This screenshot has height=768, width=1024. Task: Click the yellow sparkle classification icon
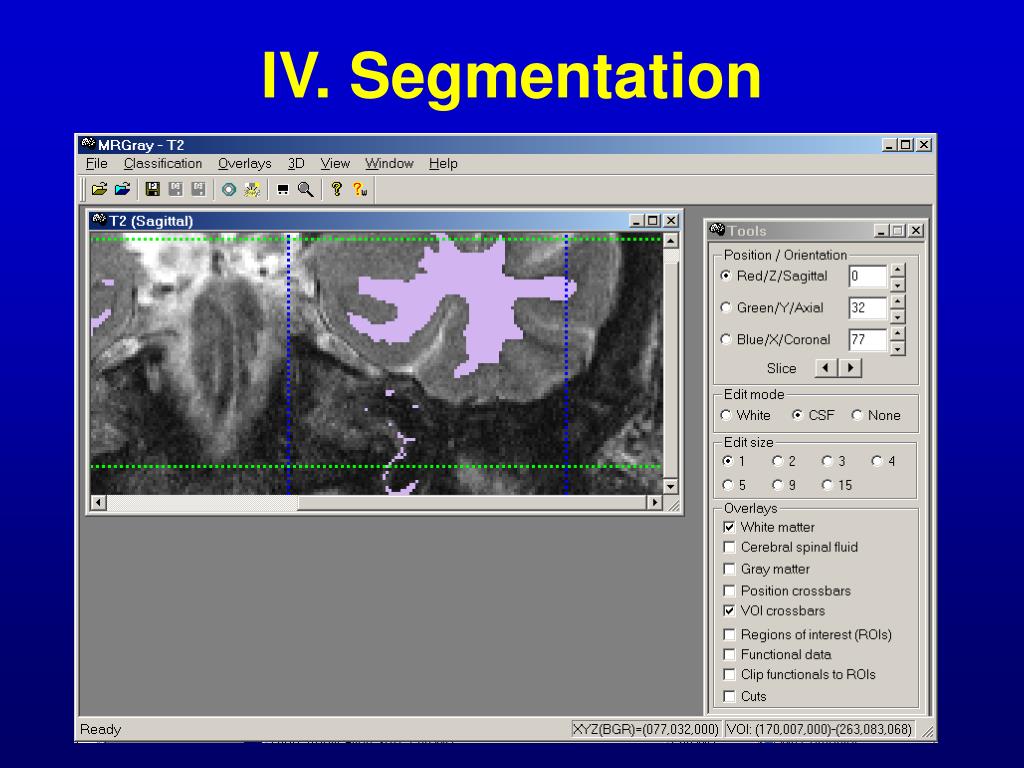pos(251,189)
